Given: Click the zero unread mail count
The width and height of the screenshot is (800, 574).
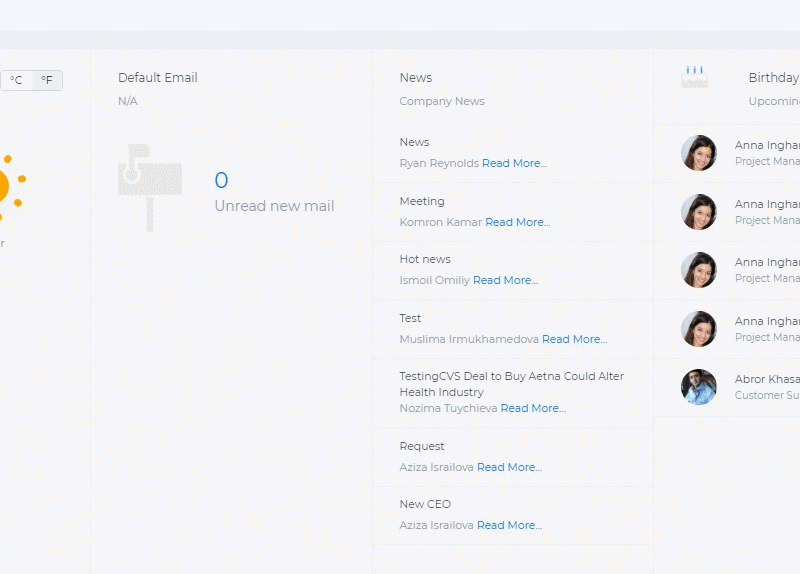Looking at the screenshot, I should (x=221, y=180).
